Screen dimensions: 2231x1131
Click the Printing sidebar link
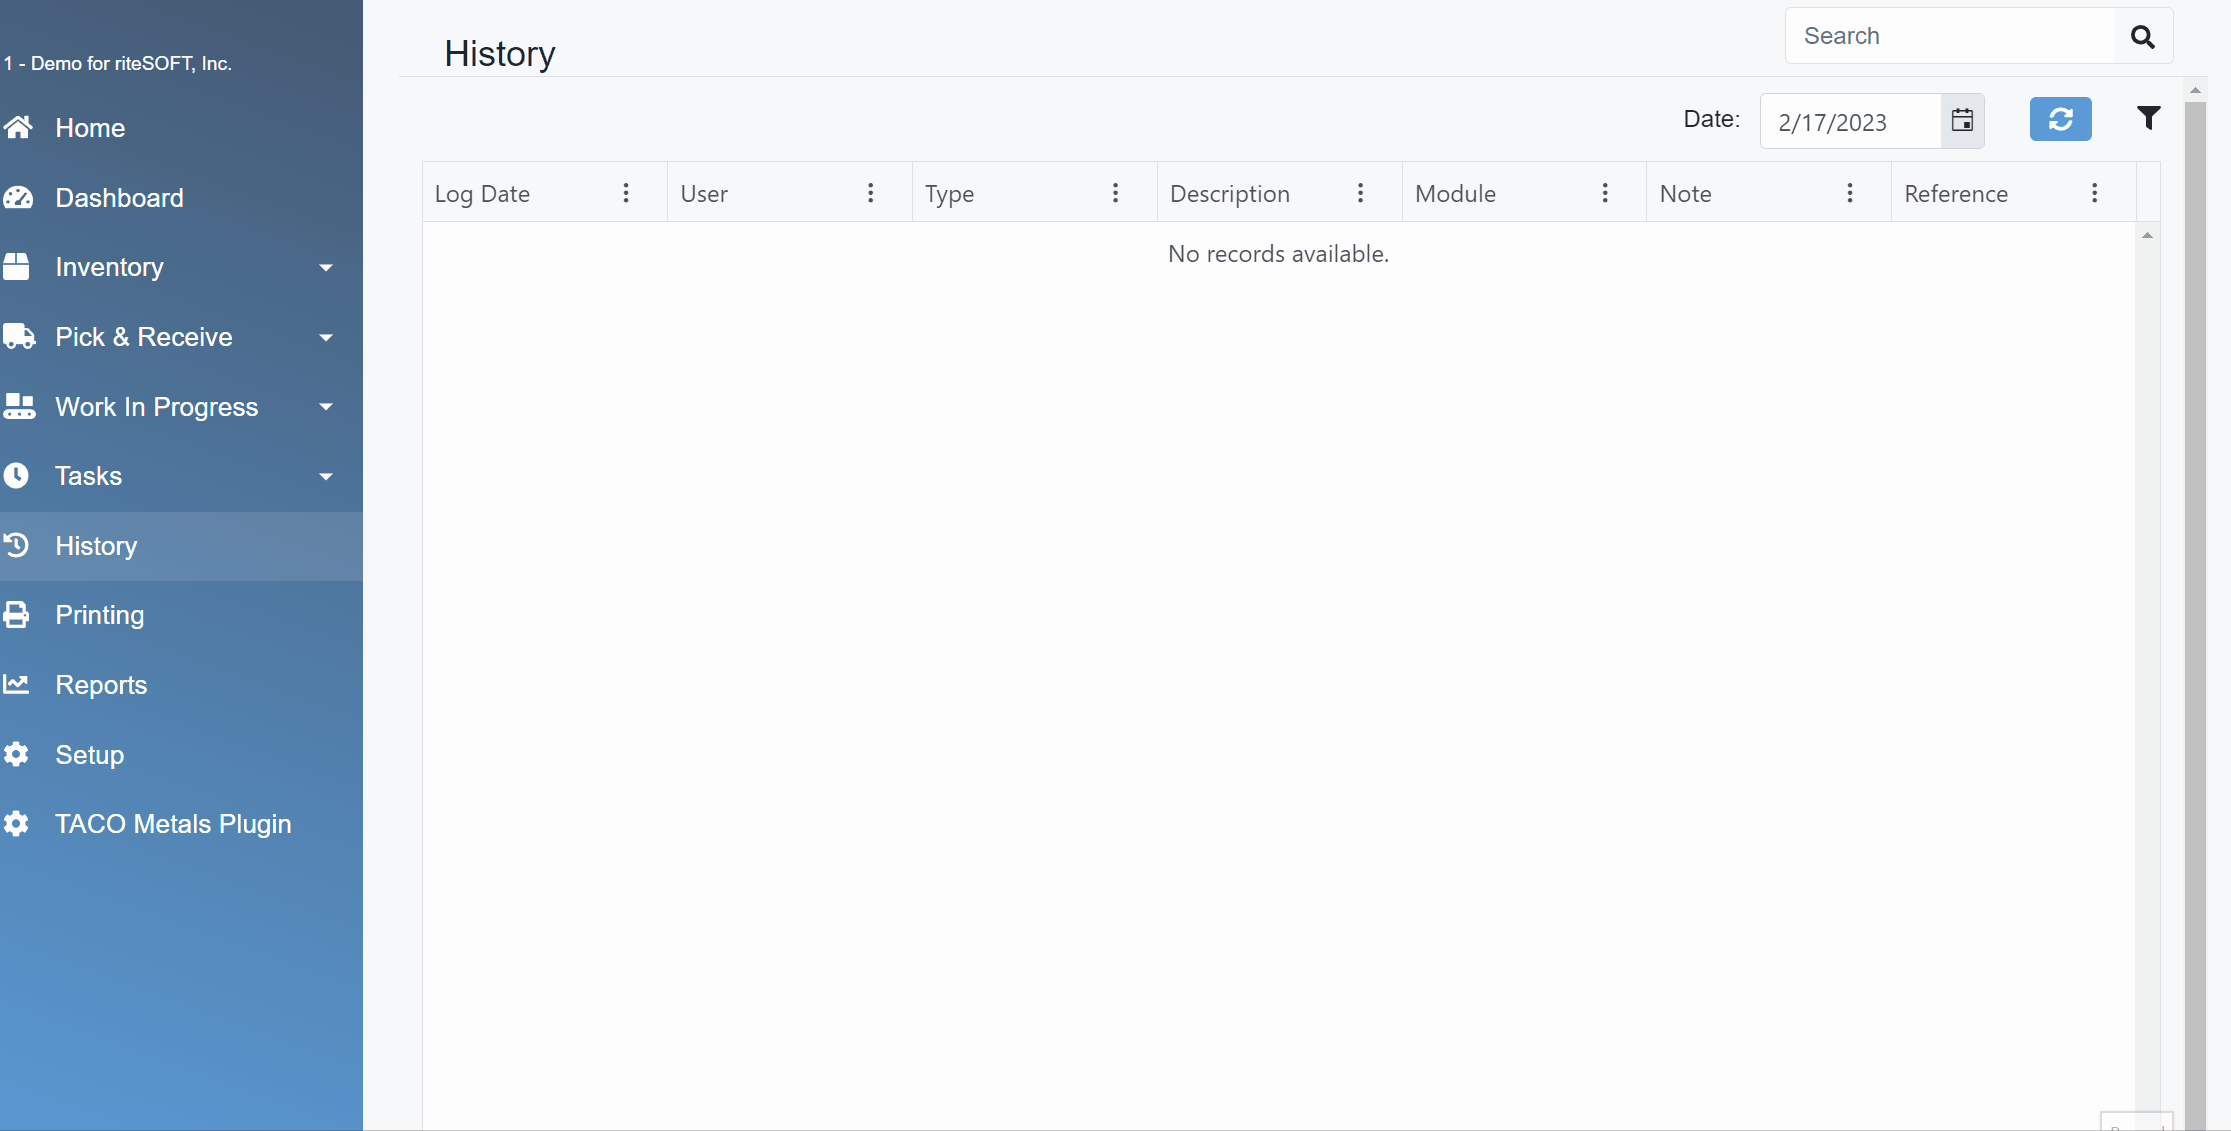click(99, 615)
